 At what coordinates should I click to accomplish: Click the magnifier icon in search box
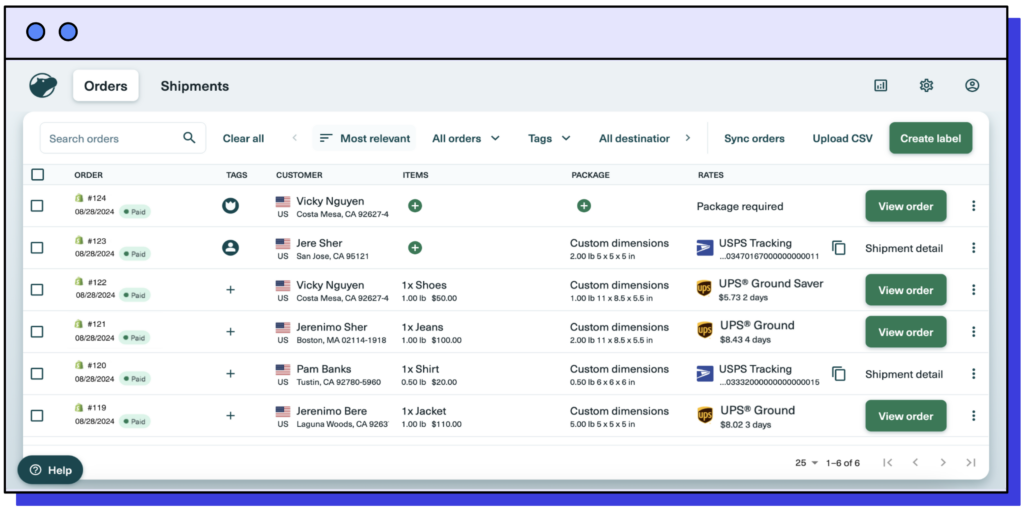[x=189, y=138]
